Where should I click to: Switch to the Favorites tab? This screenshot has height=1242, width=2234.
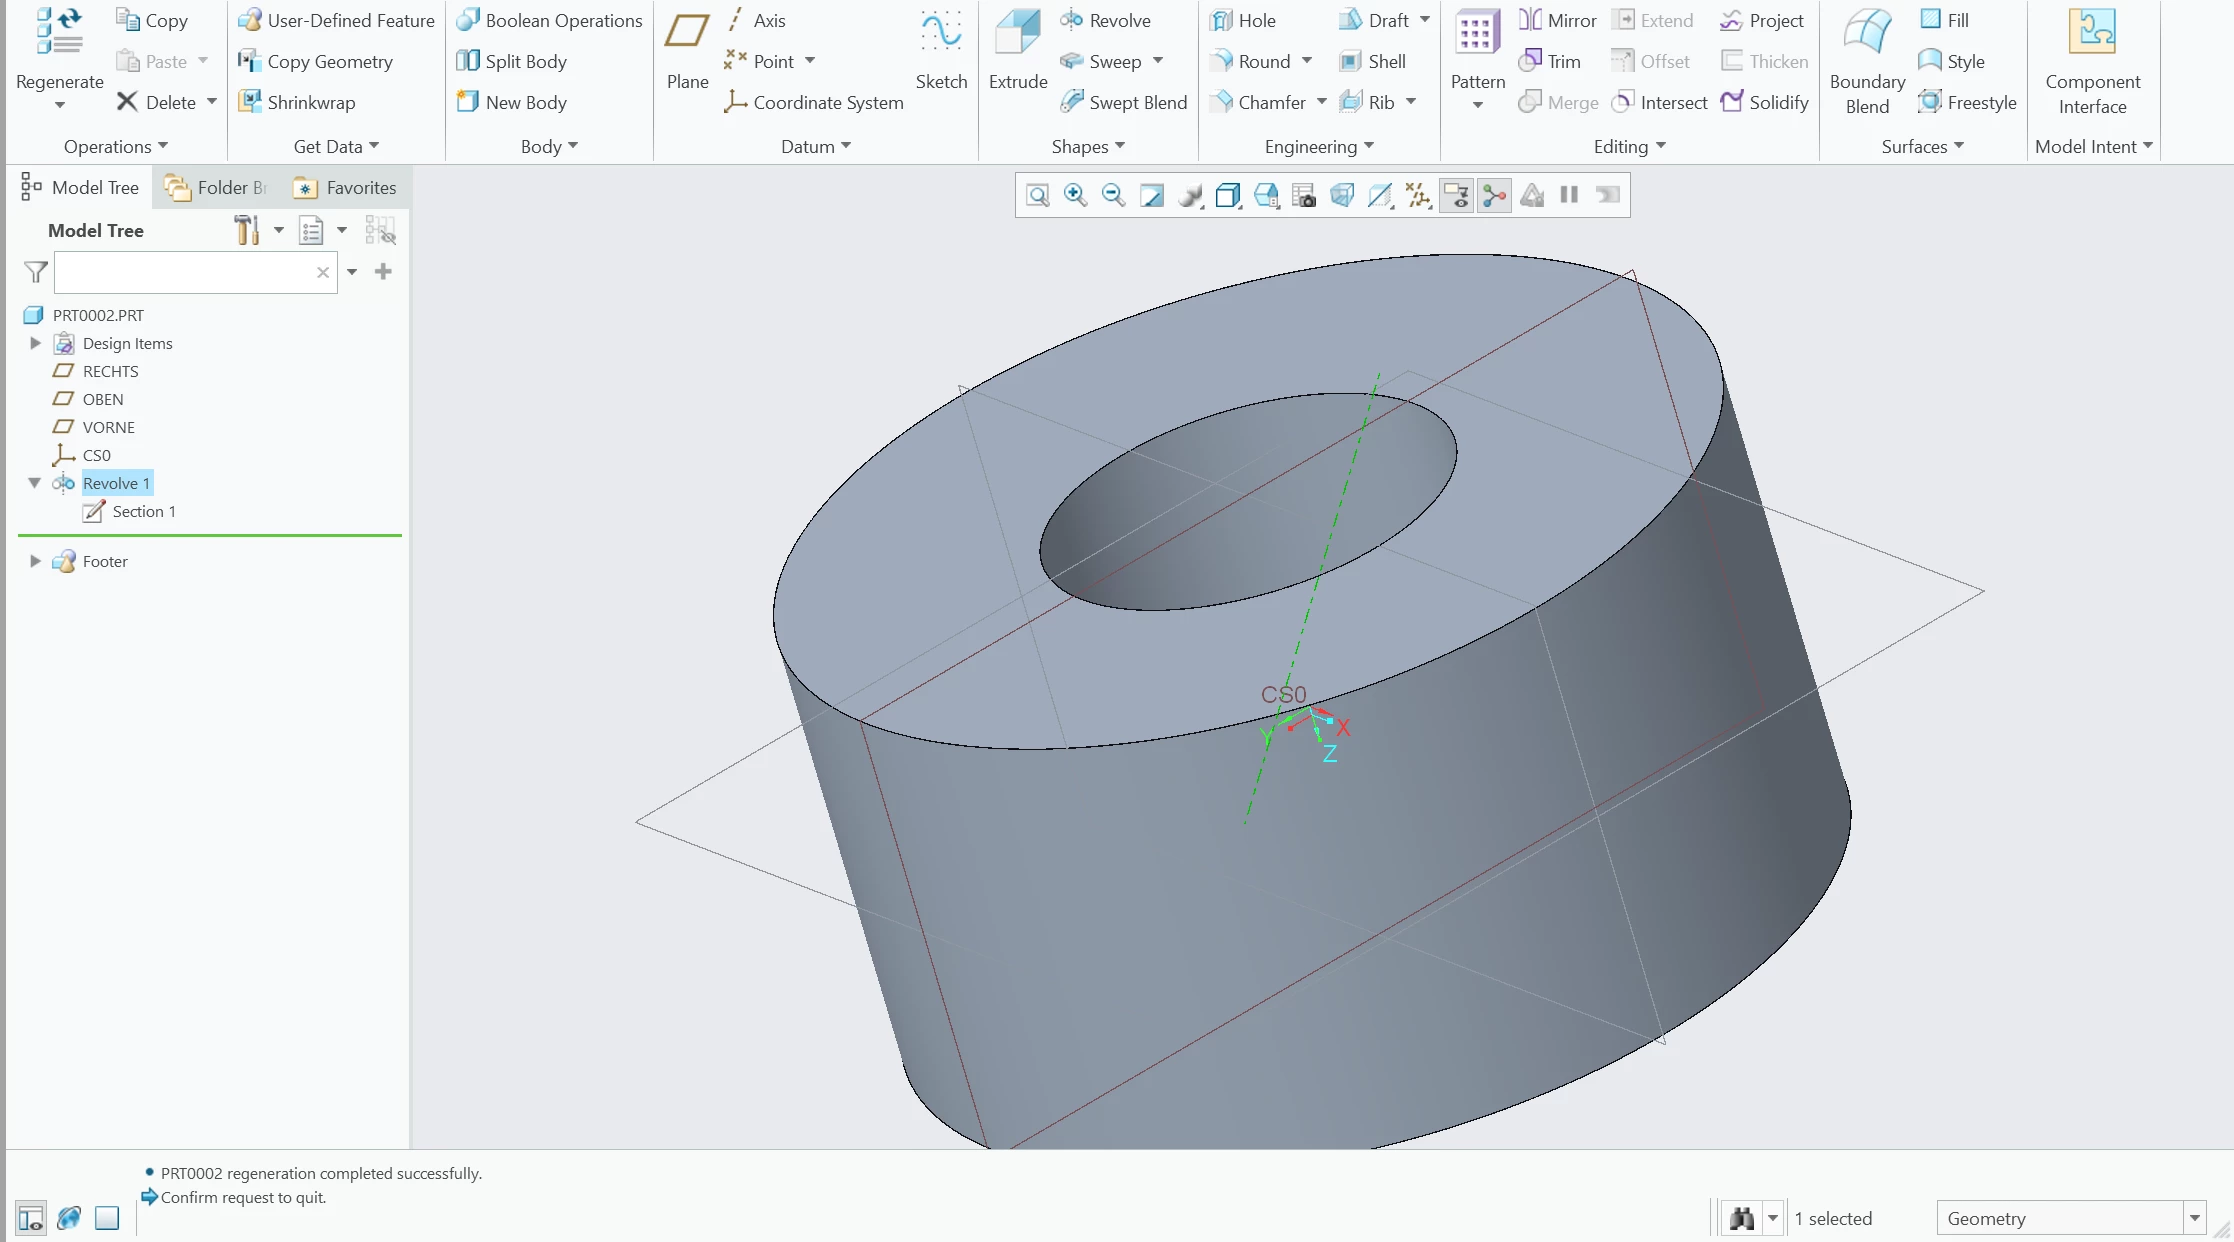click(x=345, y=187)
